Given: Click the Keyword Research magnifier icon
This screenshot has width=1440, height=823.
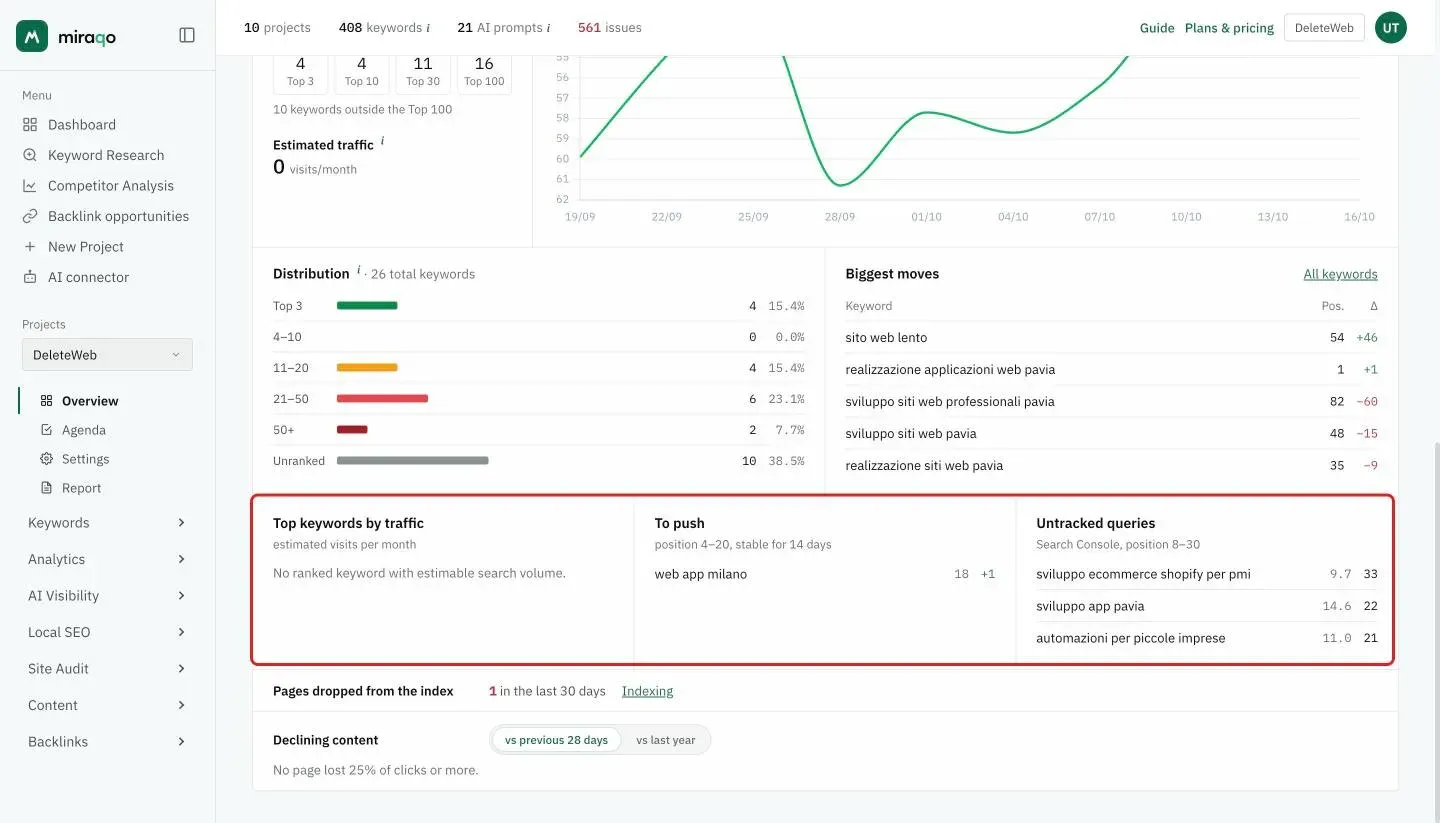Looking at the screenshot, I should pyautogui.click(x=30, y=155).
